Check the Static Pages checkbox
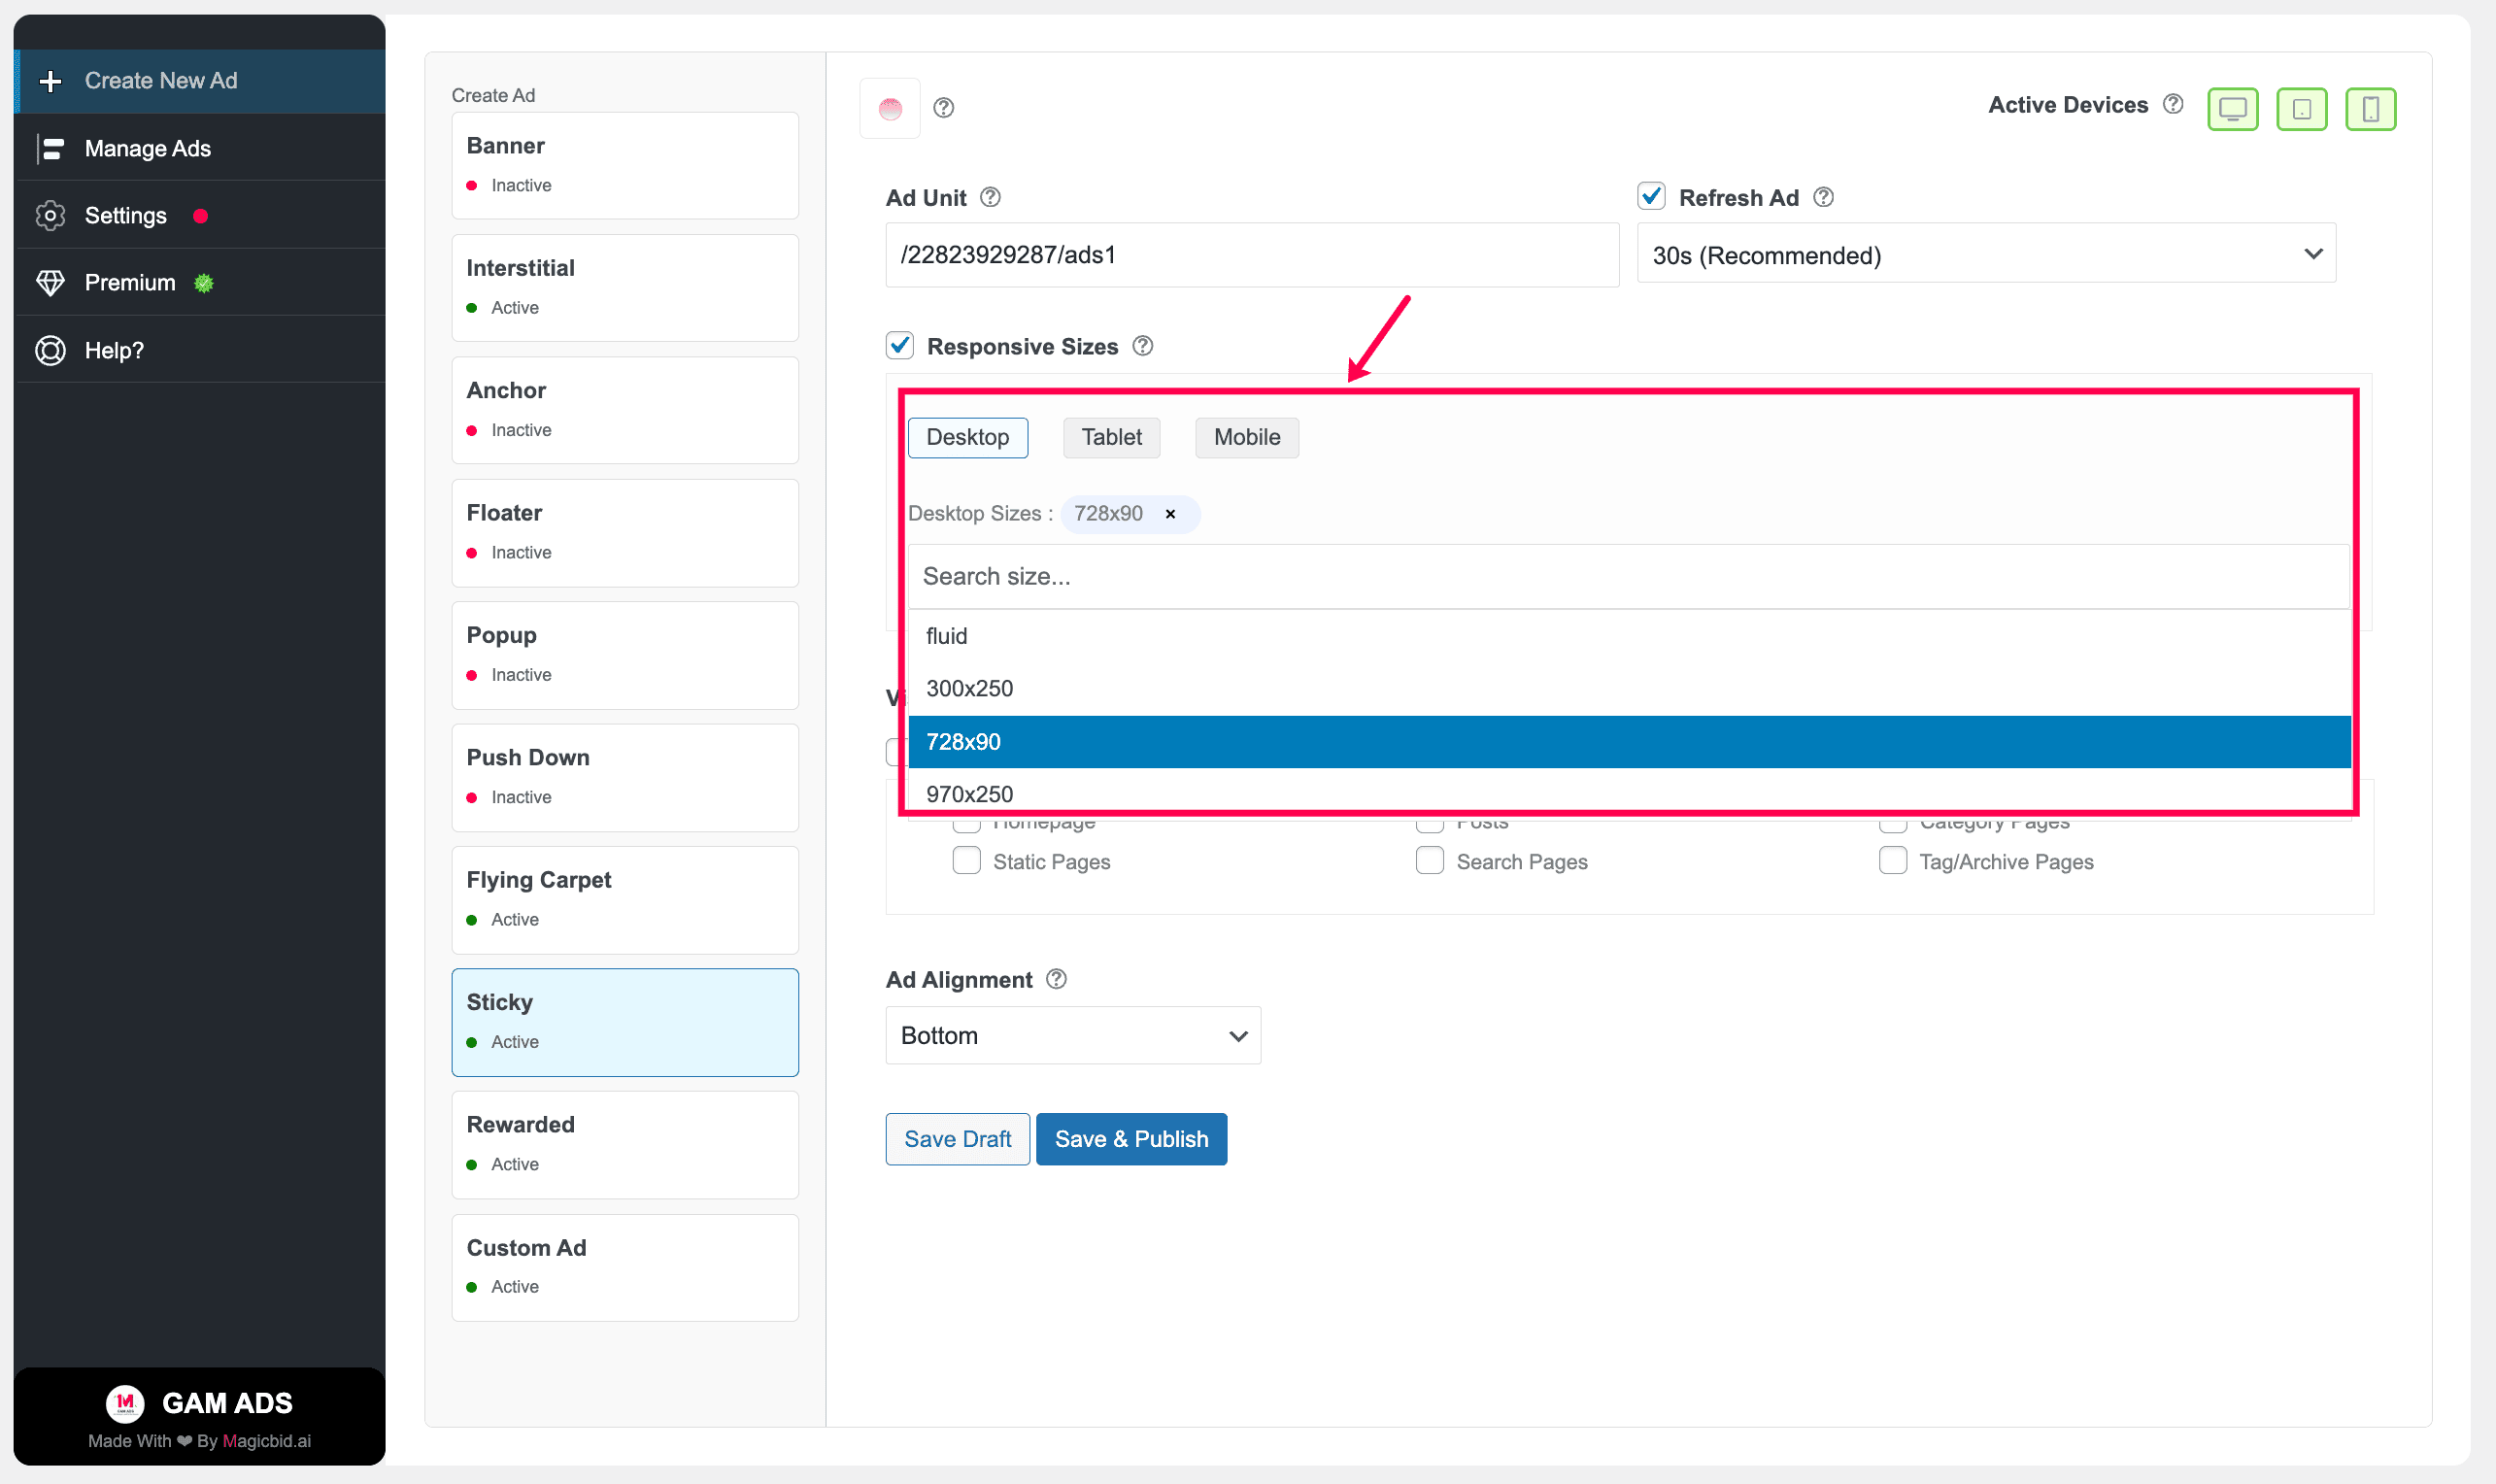 [966, 860]
